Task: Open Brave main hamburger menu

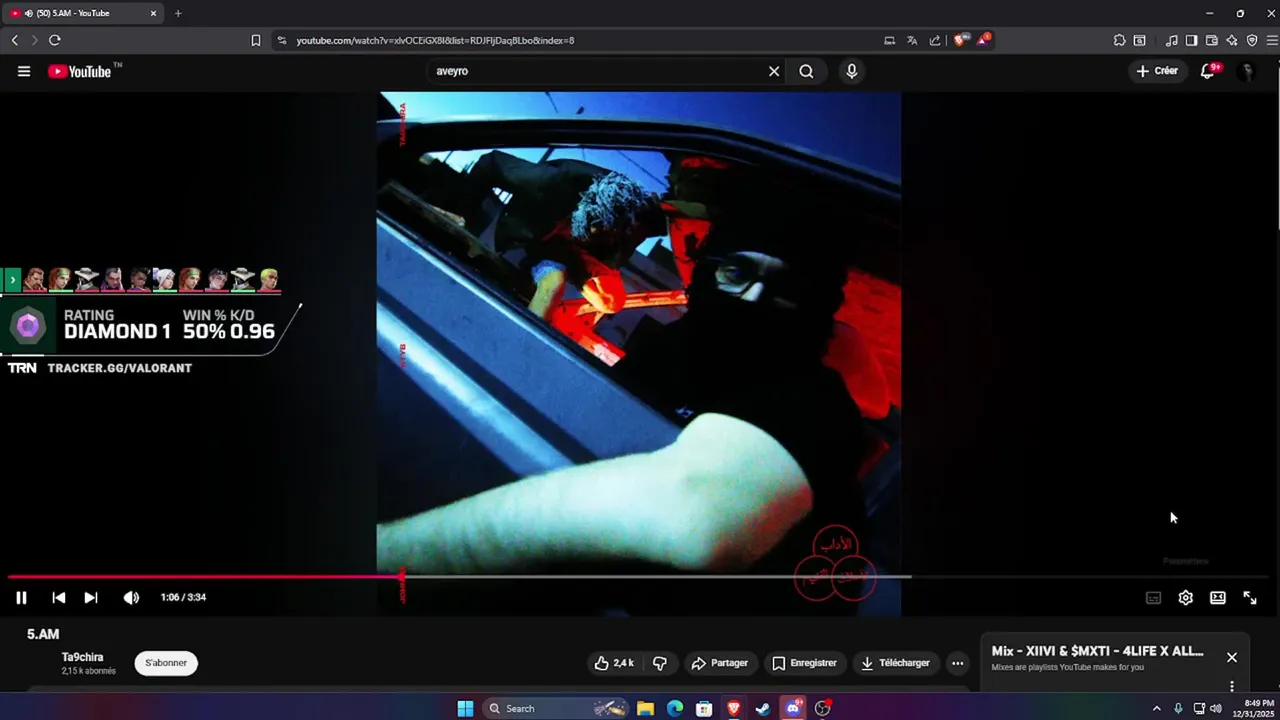Action: coord(1271,40)
